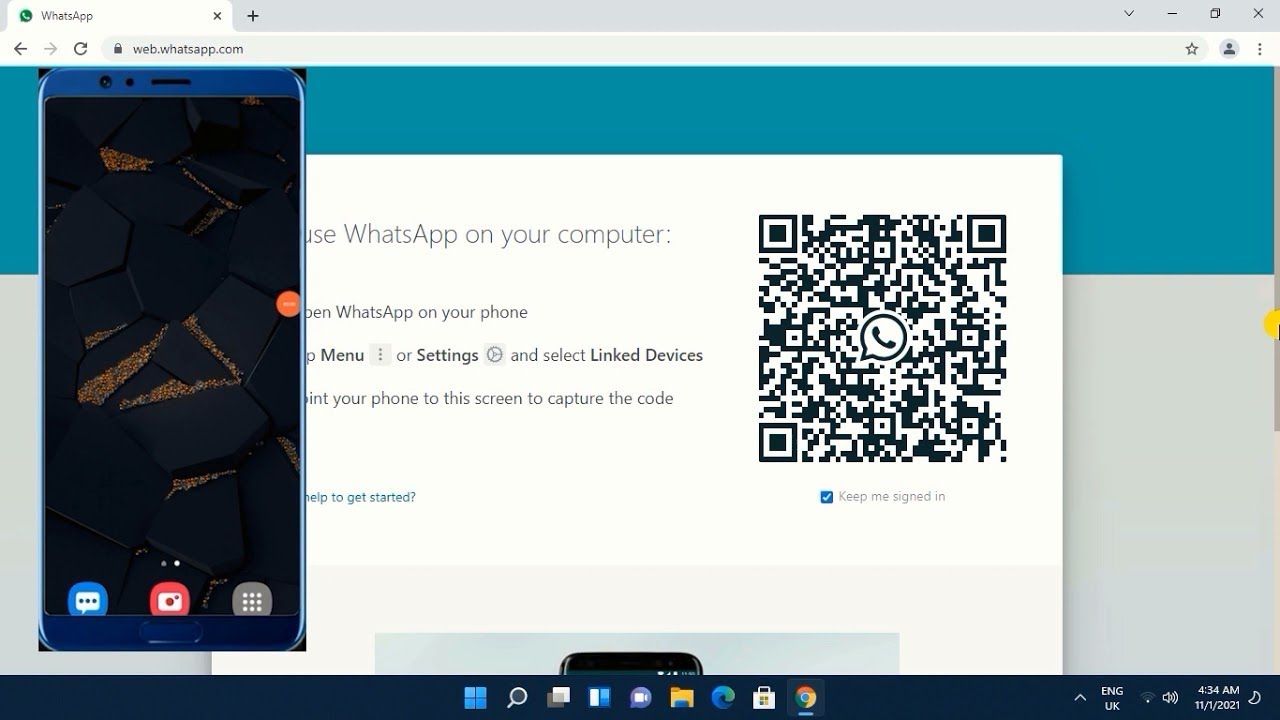Switch ENG UK input language

pyautogui.click(x=1112, y=698)
